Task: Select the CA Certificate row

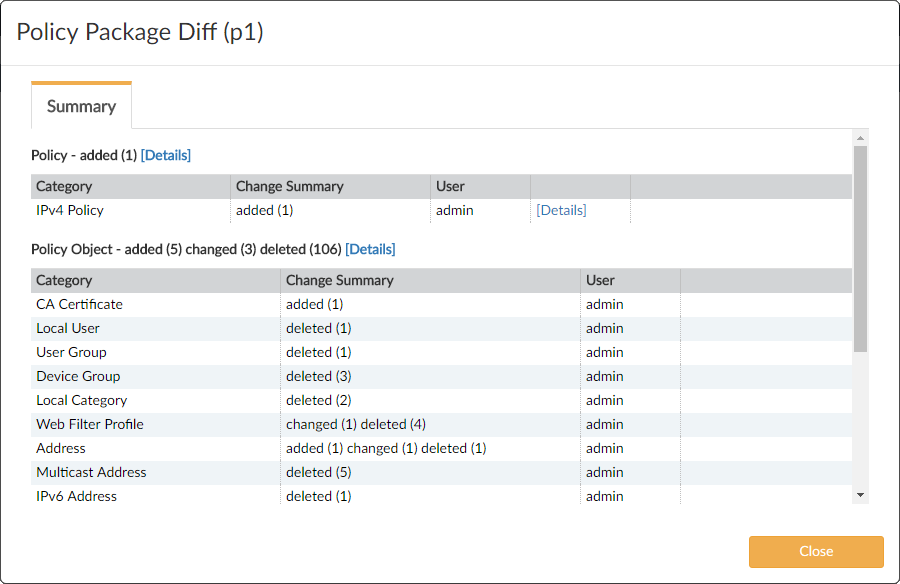Action: click(79, 304)
